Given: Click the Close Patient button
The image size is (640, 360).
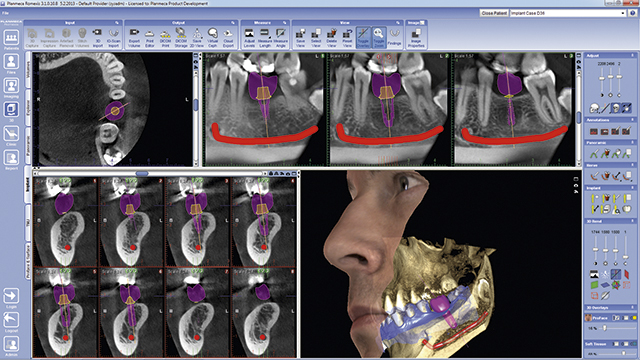Looking at the screenshot, I should pos(494,13).
